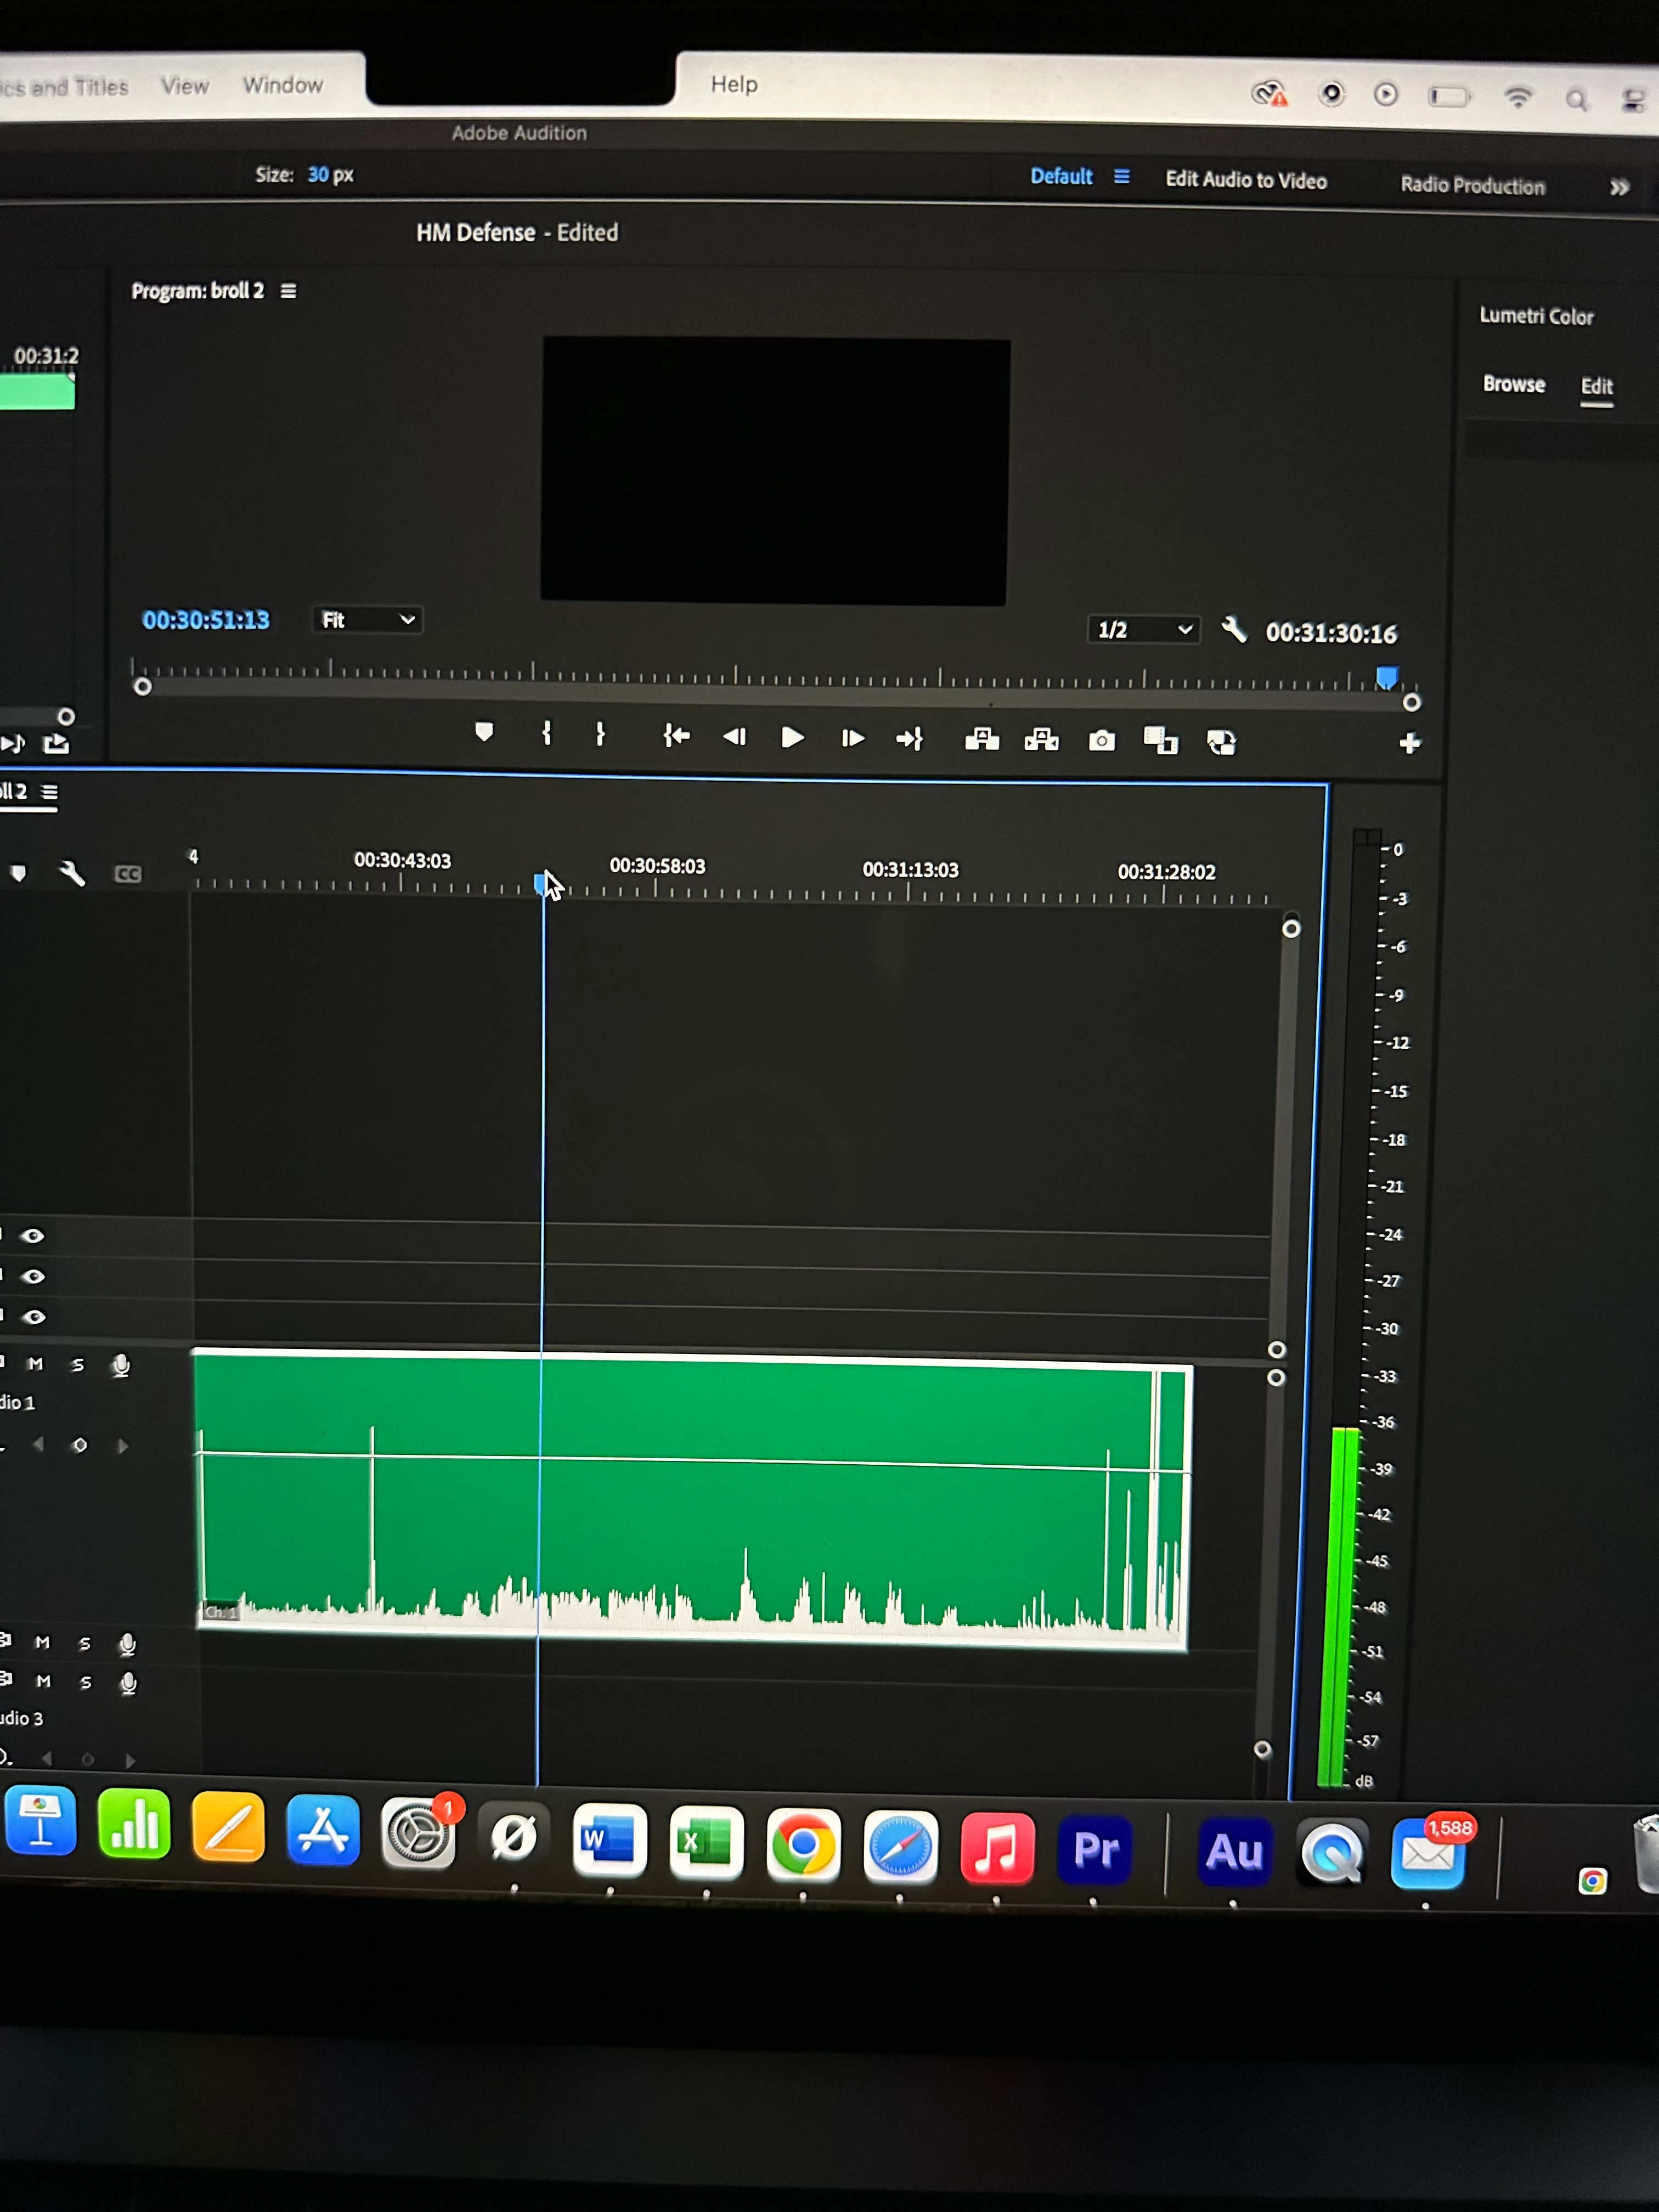Expand the workspaces overflow chevron
Image resolution: width=1659 pixels, height=2212 pixels.
pyautogui.click(x=1619, y=187)
